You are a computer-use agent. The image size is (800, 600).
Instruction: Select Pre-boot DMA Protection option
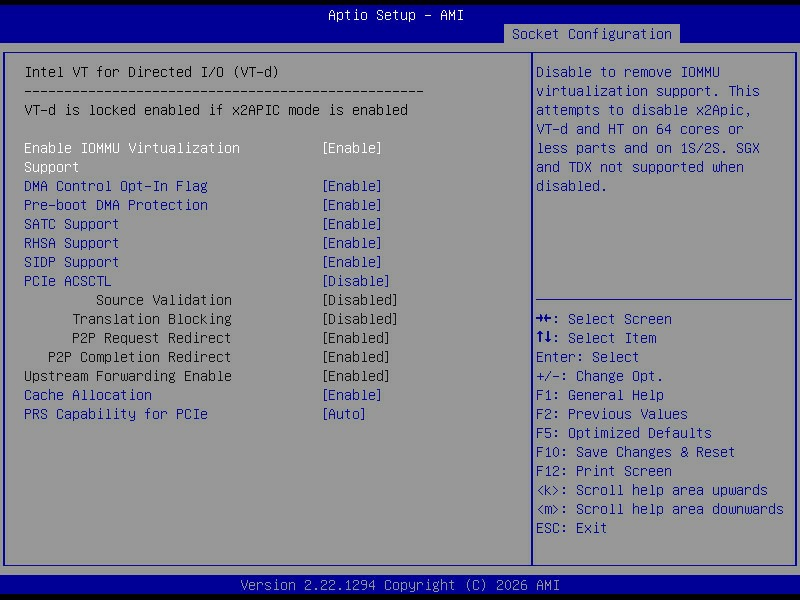tap(116, 205)
